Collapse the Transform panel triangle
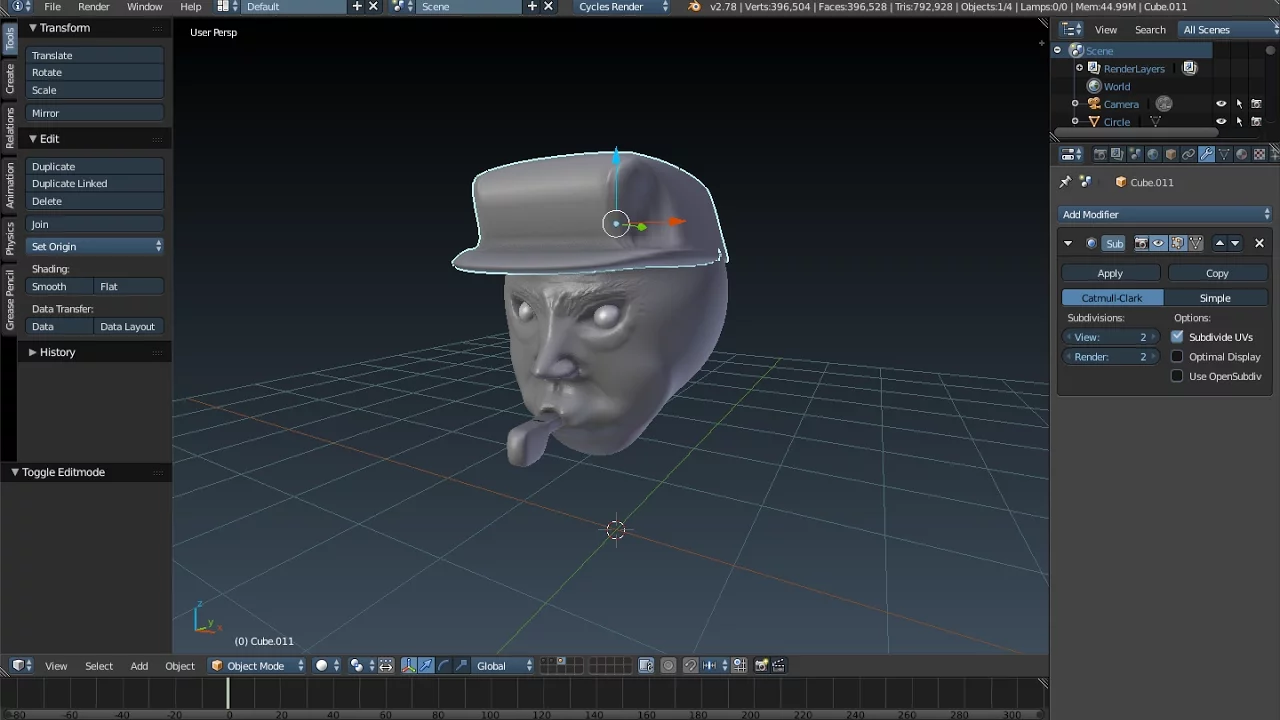 [33, 28]
